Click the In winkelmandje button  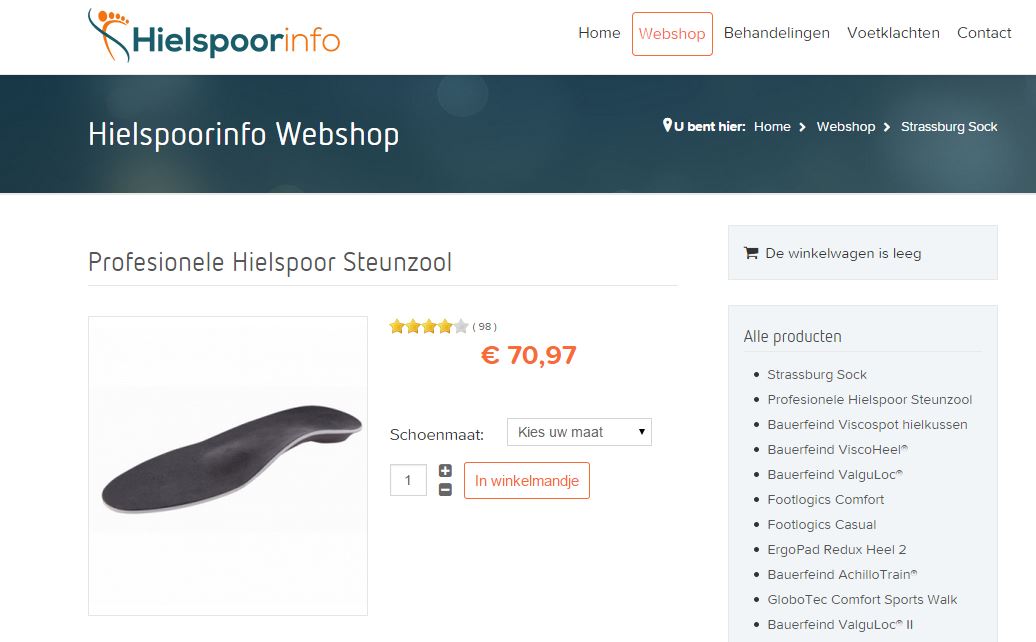(527, 481)
